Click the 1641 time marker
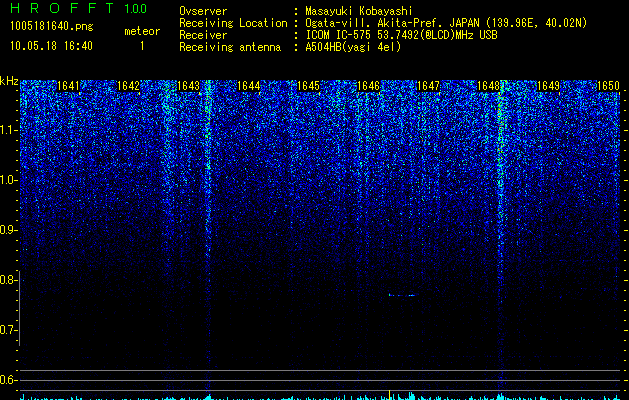629x400 pixels. (x=69, y=86)
